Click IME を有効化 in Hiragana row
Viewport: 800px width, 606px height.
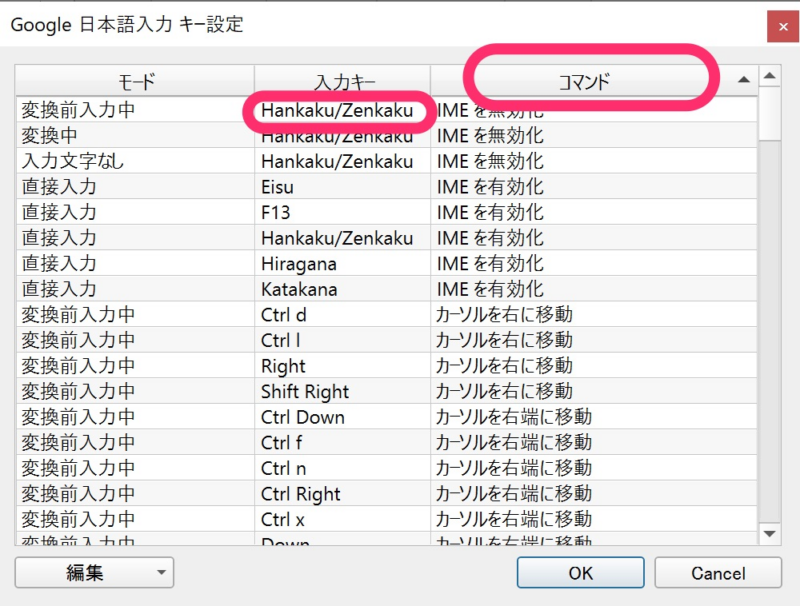[594, 264]
